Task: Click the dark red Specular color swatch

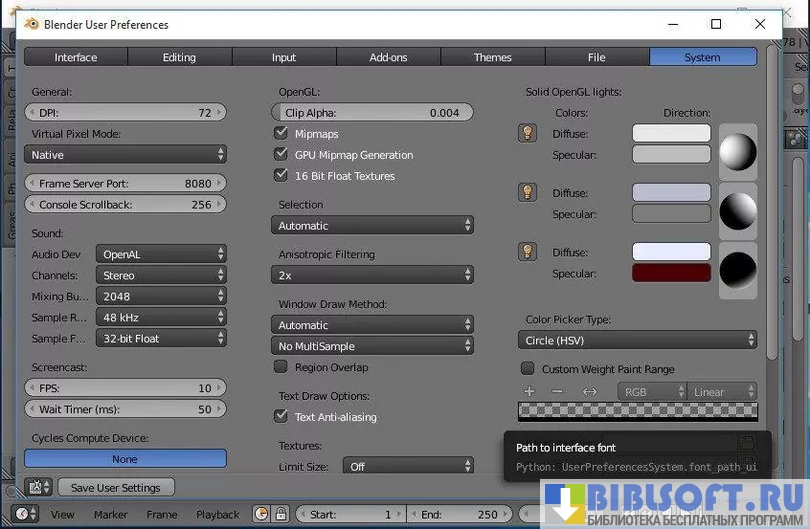Action: (671, 273)
